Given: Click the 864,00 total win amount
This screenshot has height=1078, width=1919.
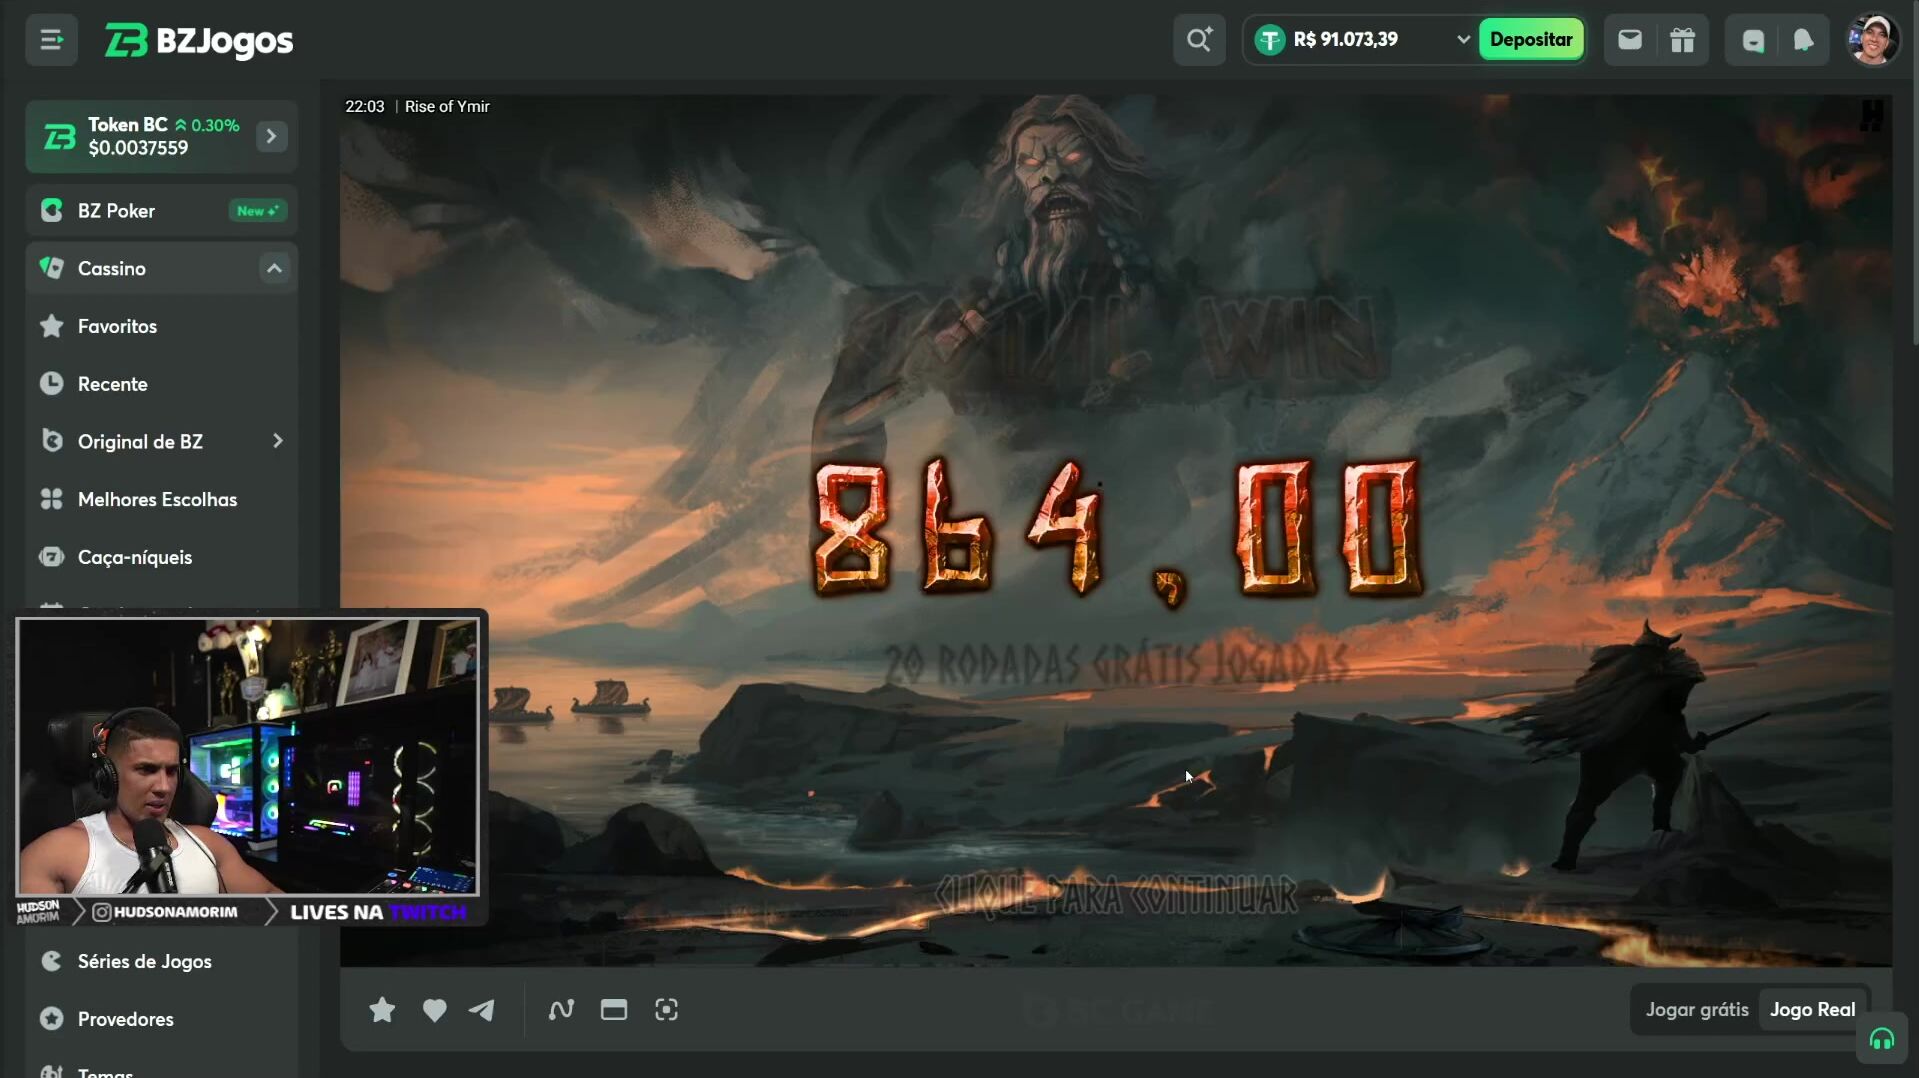Looking at the screenshot, I should [1117, 530].
